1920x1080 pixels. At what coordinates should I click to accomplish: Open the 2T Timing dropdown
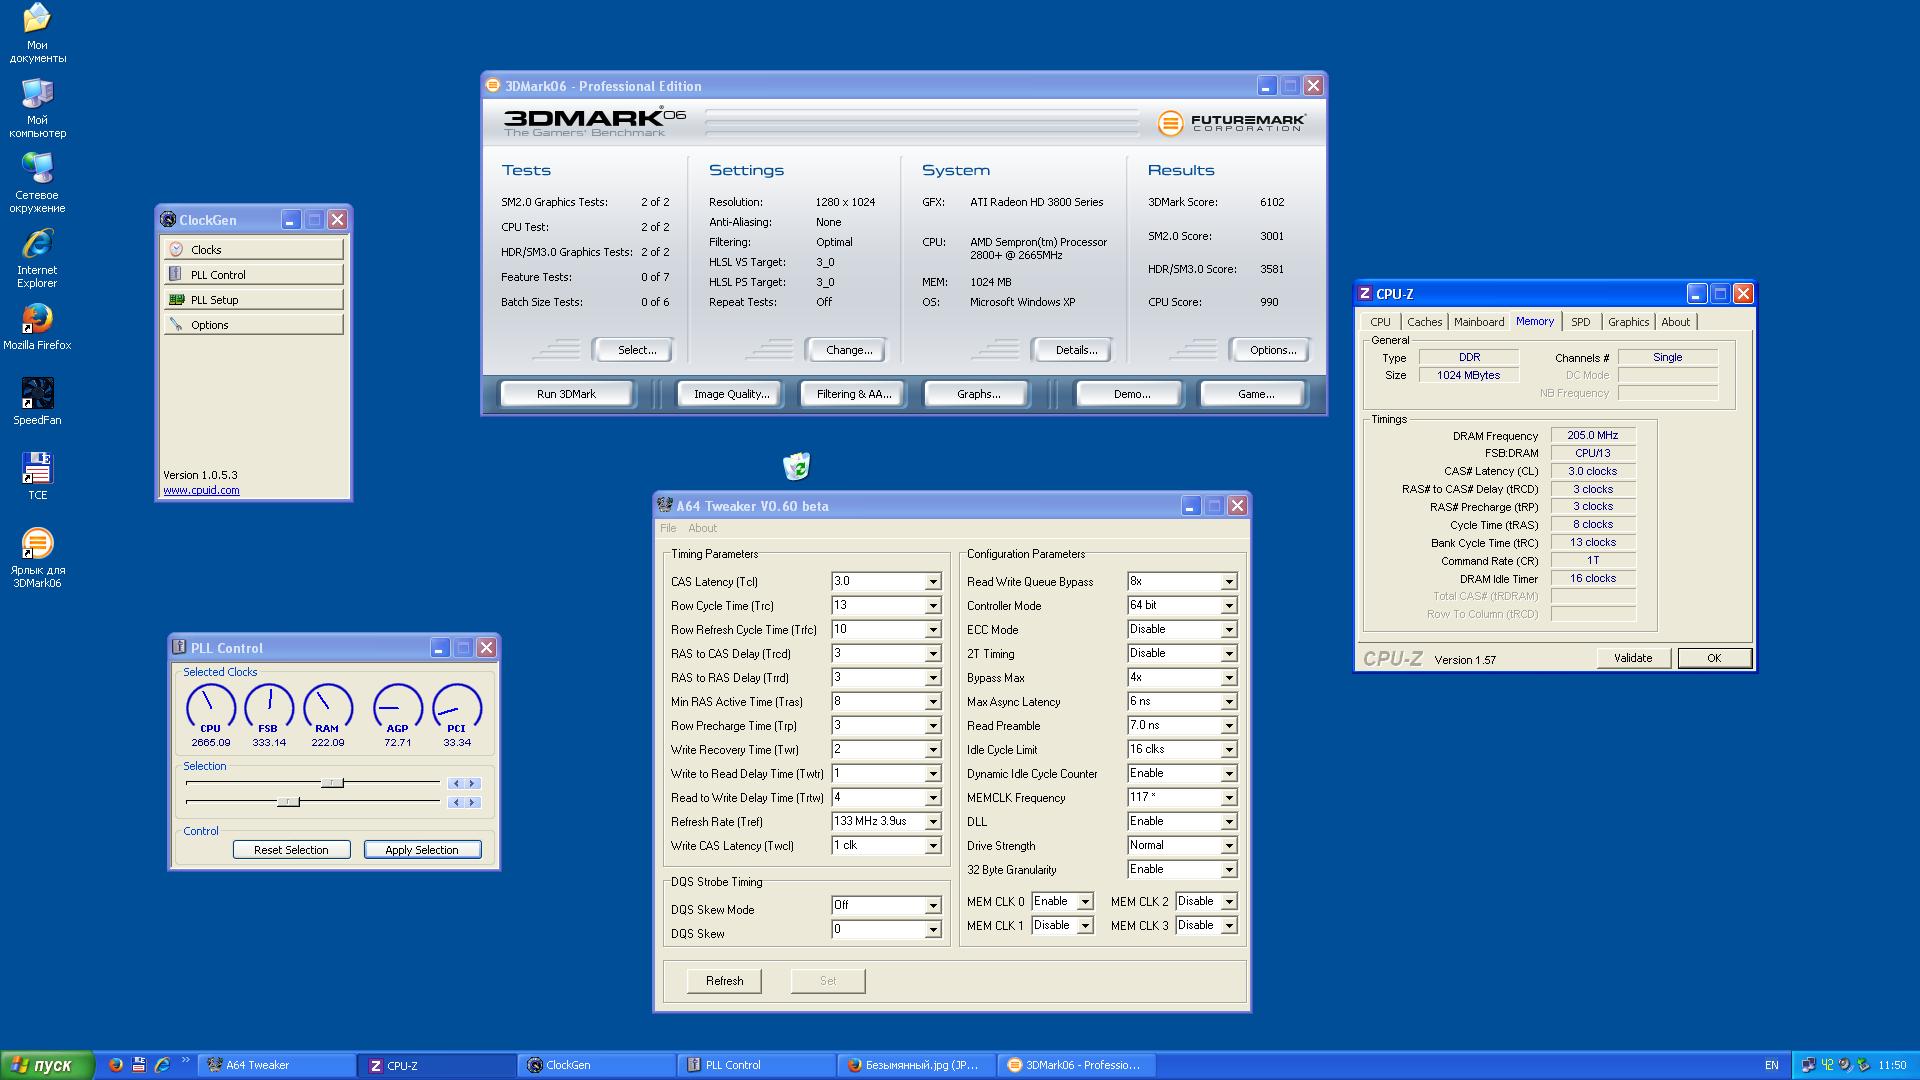pyautogui.click(x=1228, y=654)
